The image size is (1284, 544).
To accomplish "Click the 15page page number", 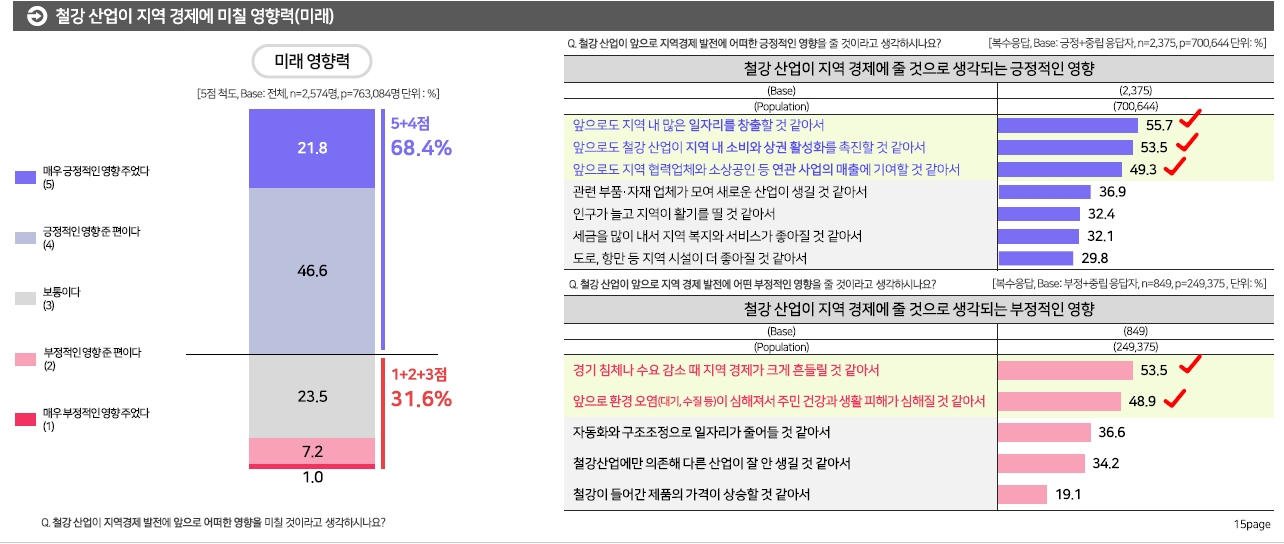I will [x=1251, y=523].
